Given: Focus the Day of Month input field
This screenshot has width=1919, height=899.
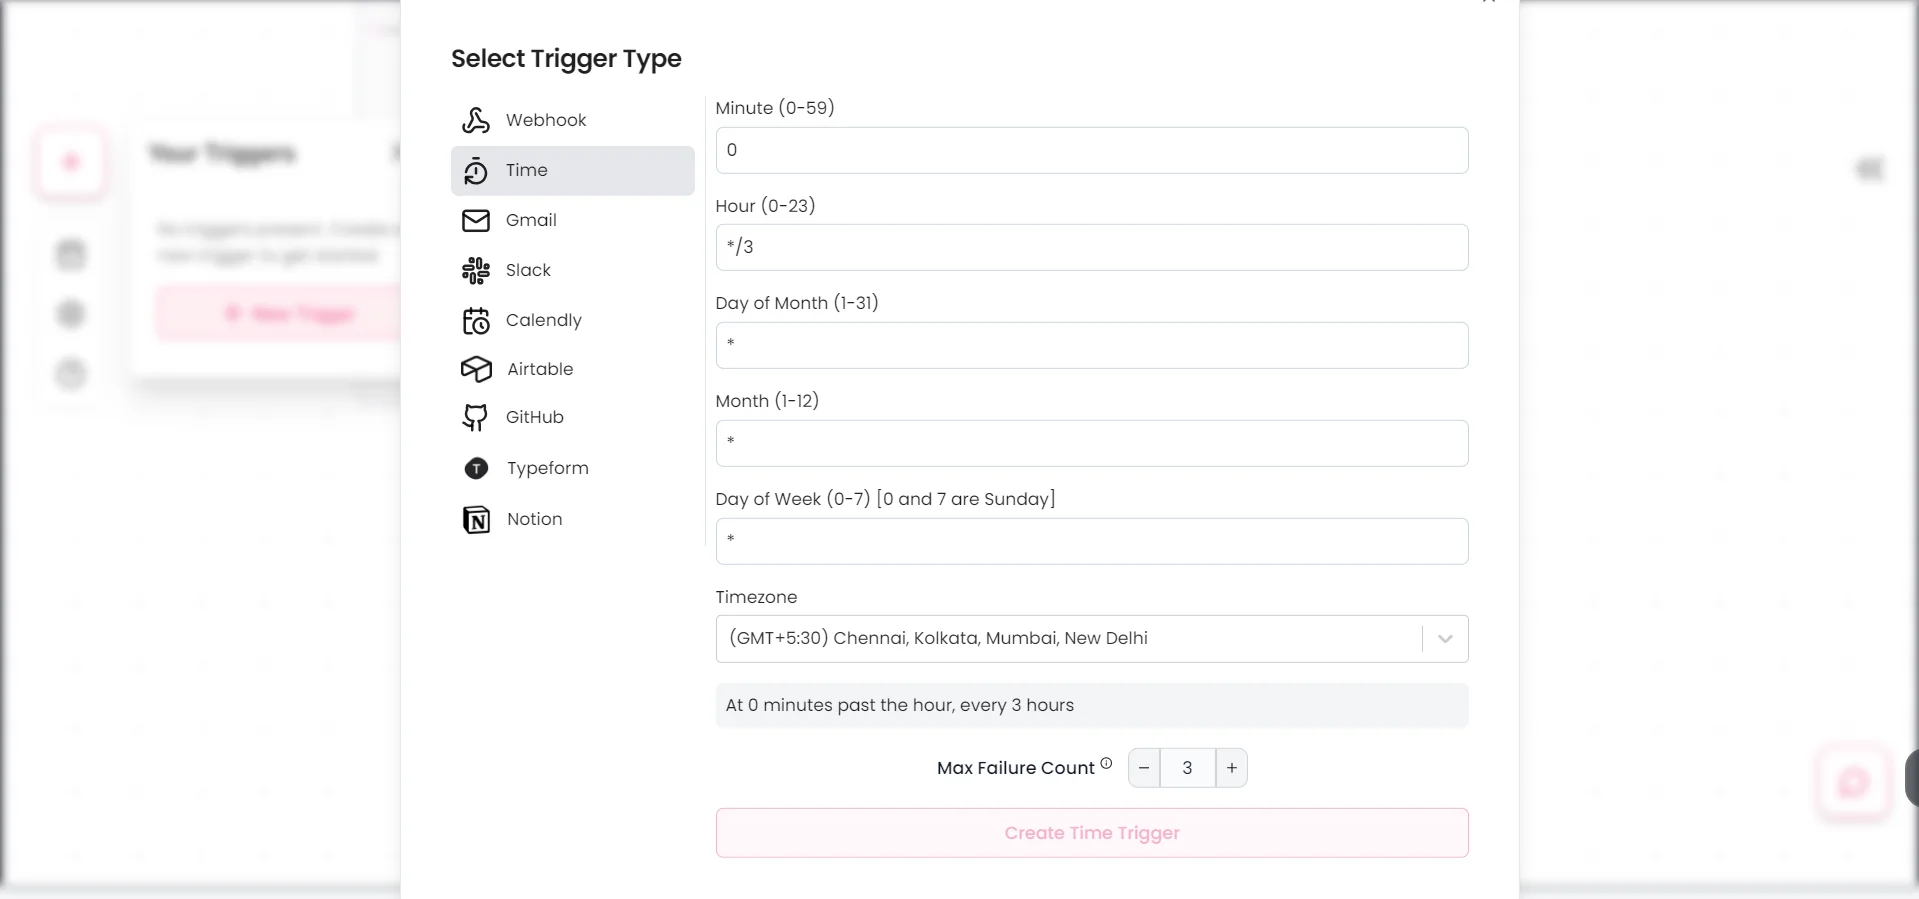Looking at the screenshot, I should (x=1092, y=345).
